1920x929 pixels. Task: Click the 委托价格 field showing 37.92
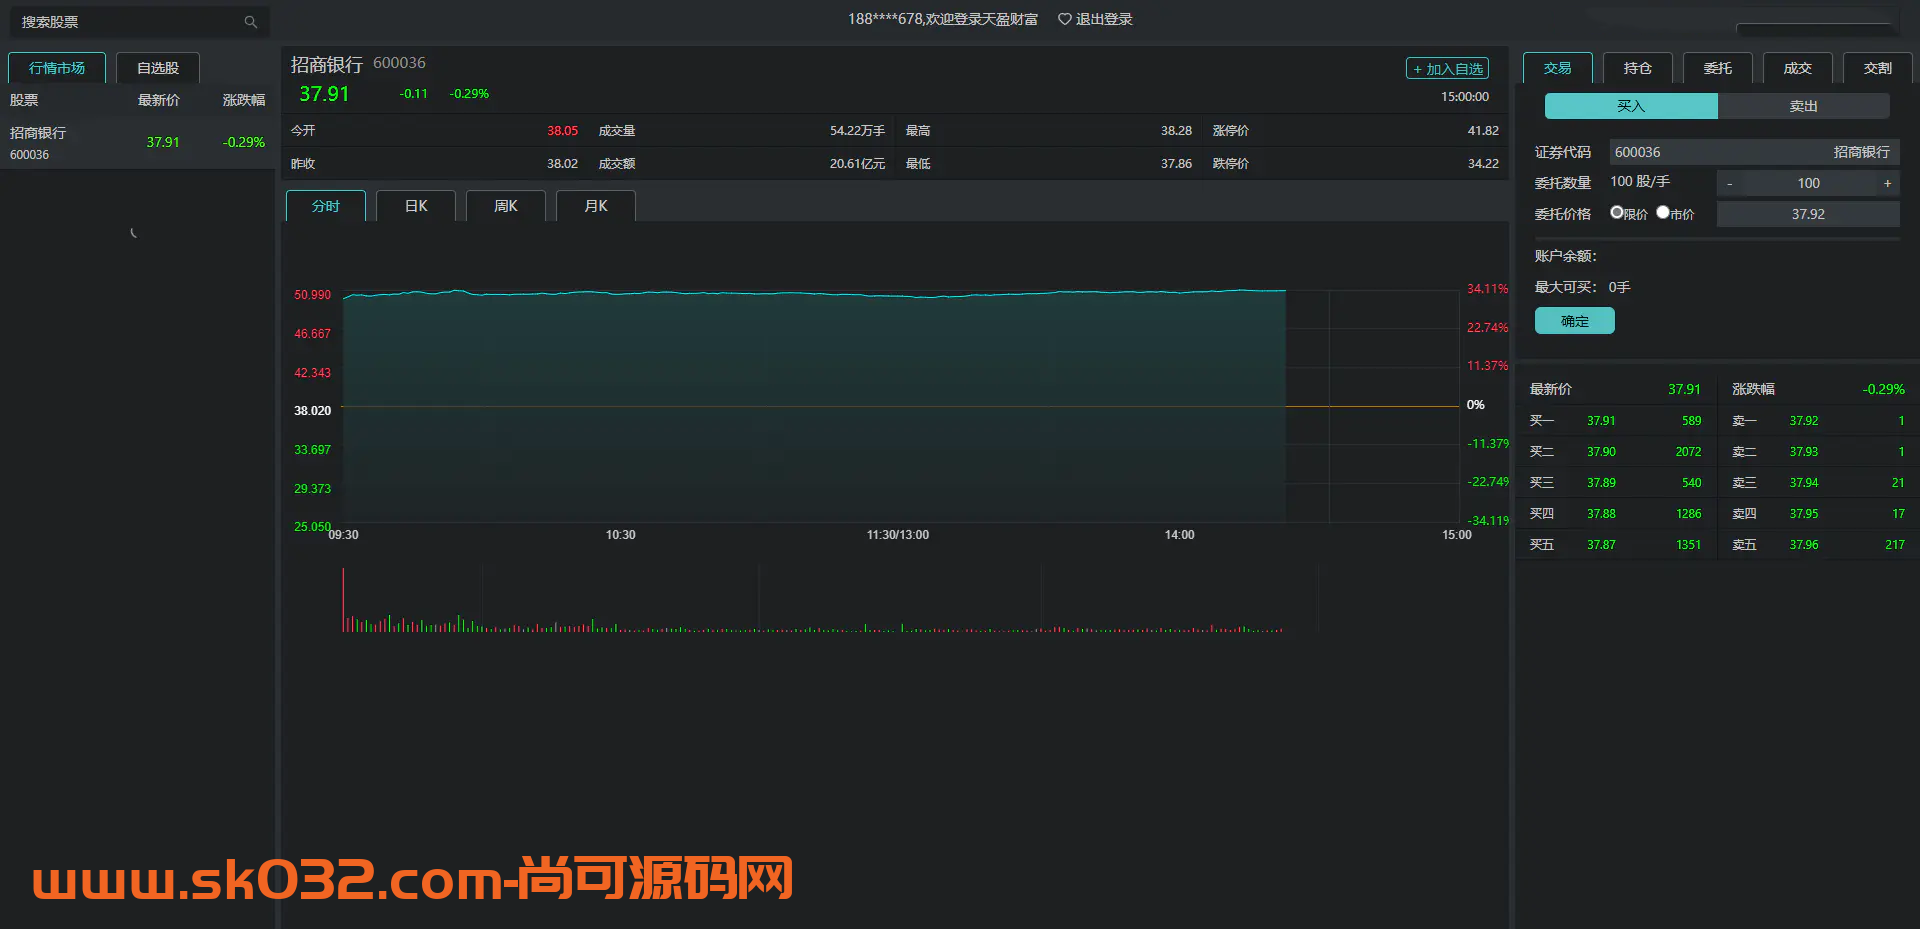click(x=1808, y=214)
